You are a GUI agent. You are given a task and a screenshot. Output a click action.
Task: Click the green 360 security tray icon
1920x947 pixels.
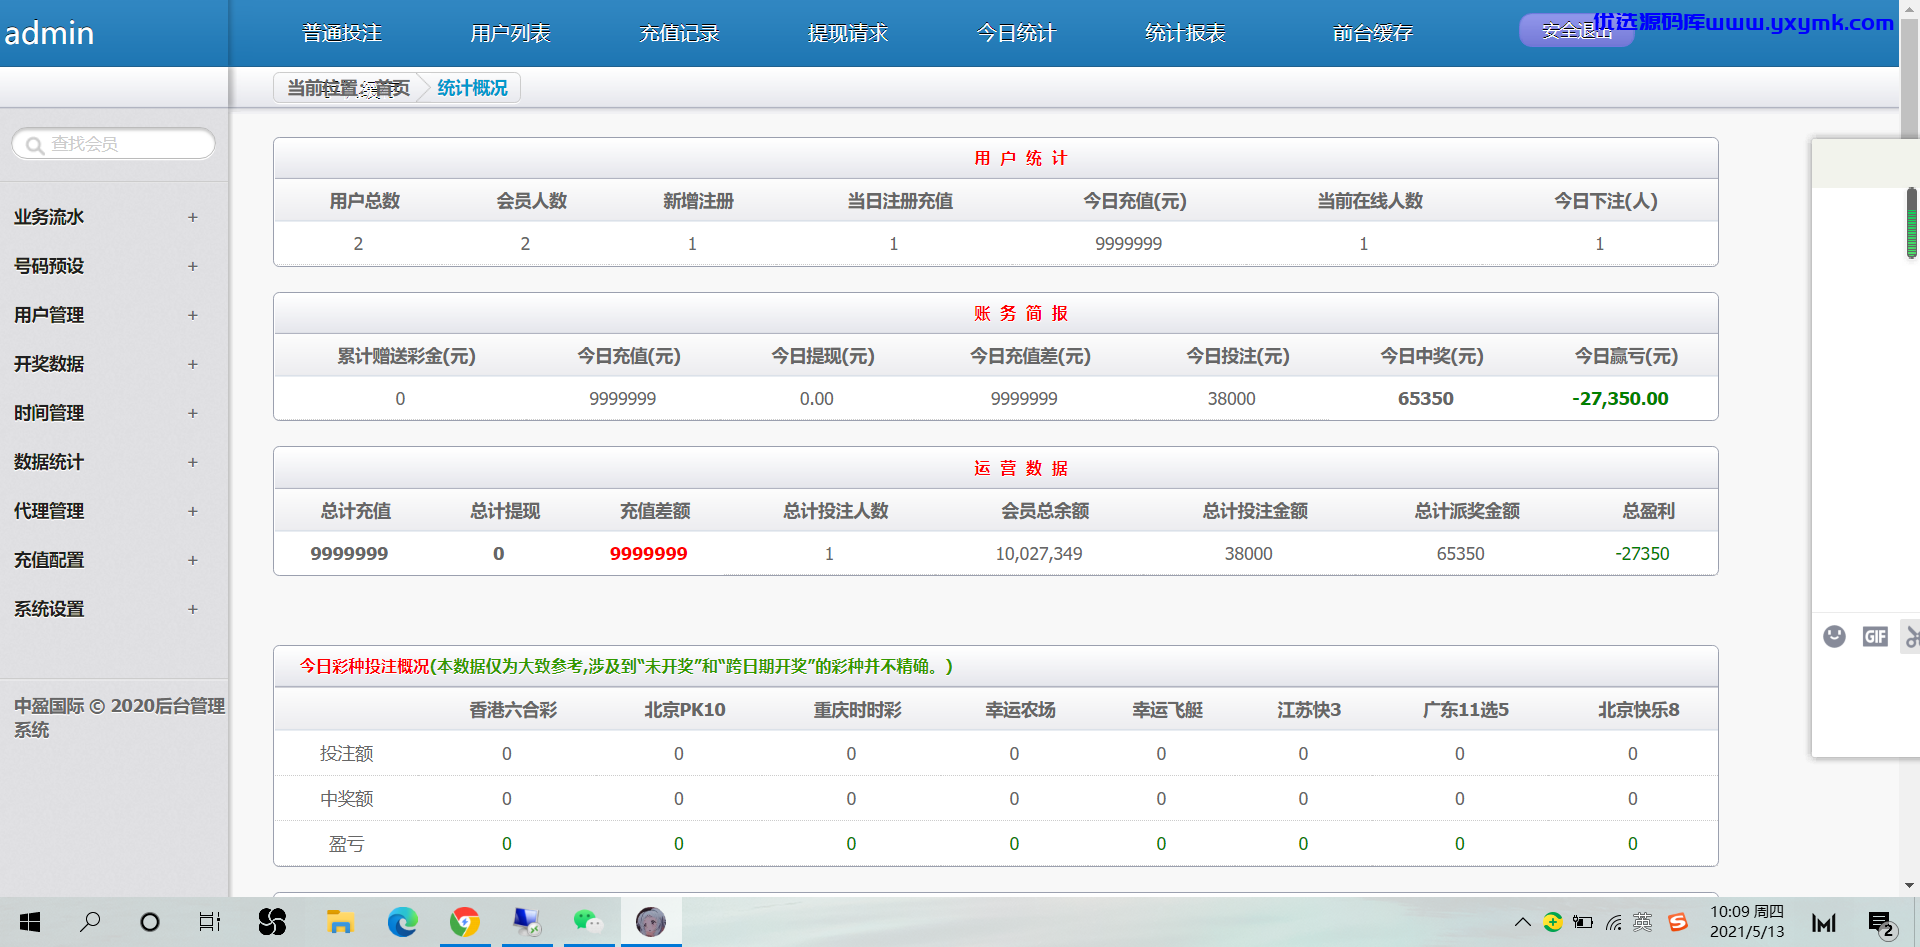[1553, 922]
